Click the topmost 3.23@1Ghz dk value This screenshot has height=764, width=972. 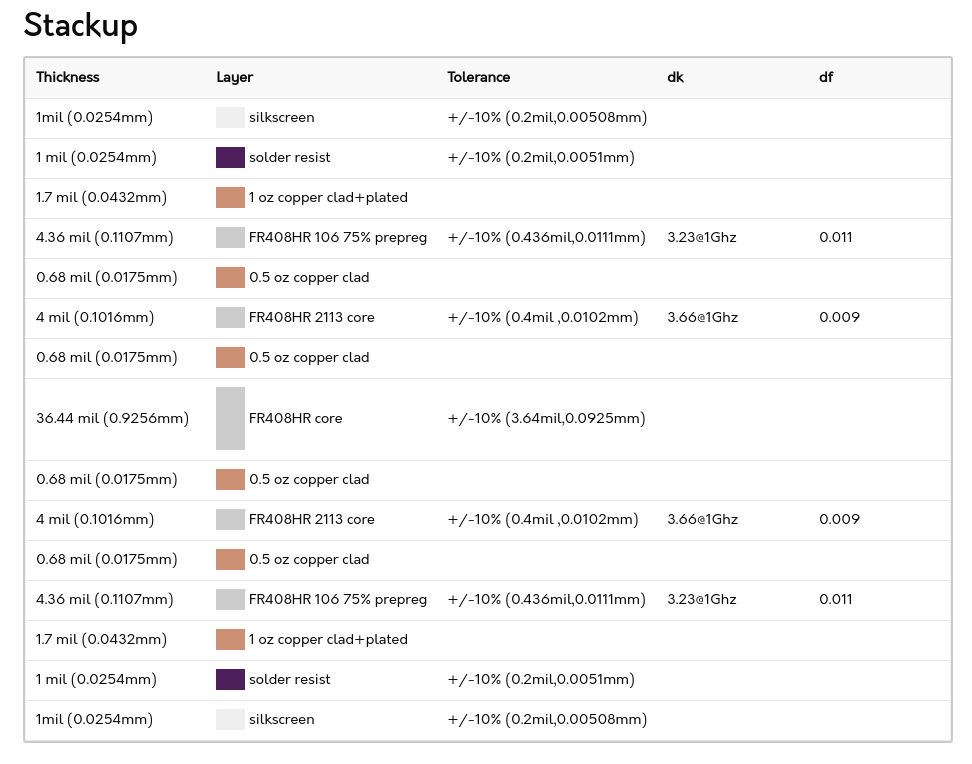tap(701, 237)
